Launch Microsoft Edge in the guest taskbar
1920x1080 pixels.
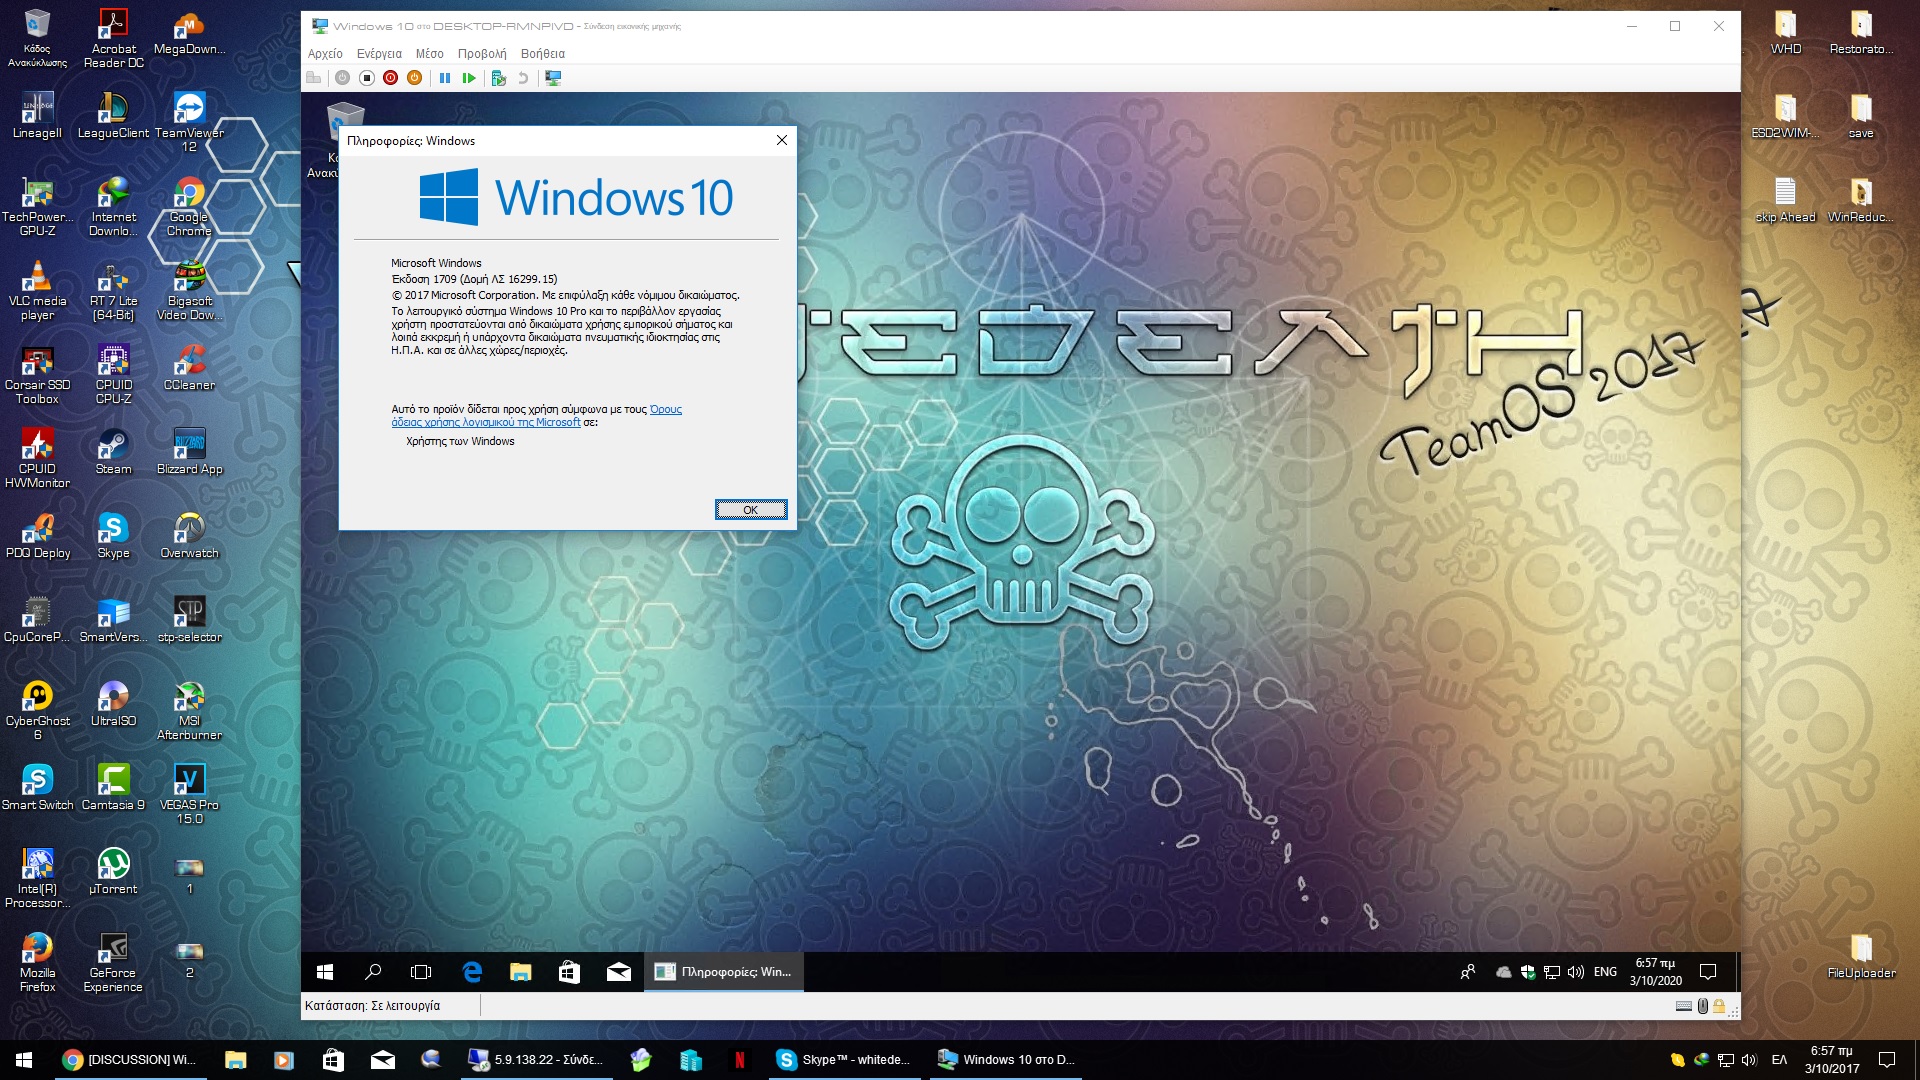[472, 972]
